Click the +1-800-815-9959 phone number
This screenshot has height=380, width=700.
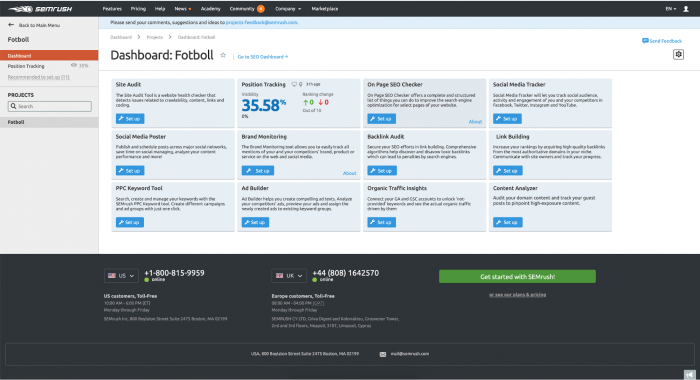(174, 273)
